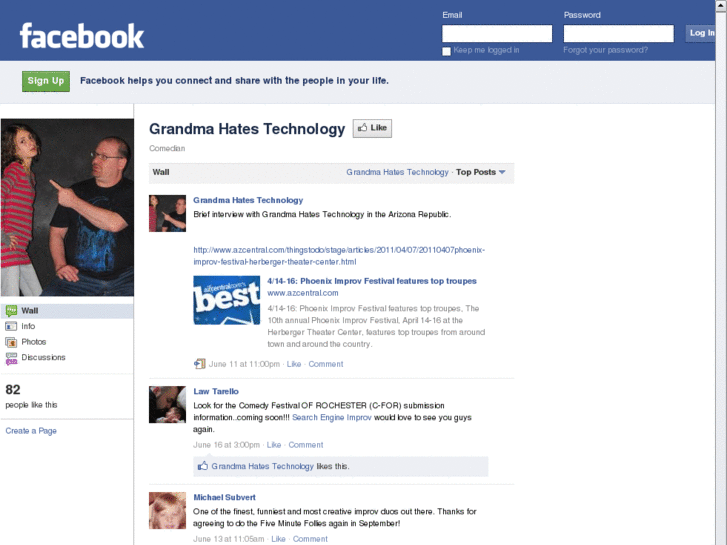Click the Like button beside the page title
727x545 pixels.
click(x=372, y=128)
